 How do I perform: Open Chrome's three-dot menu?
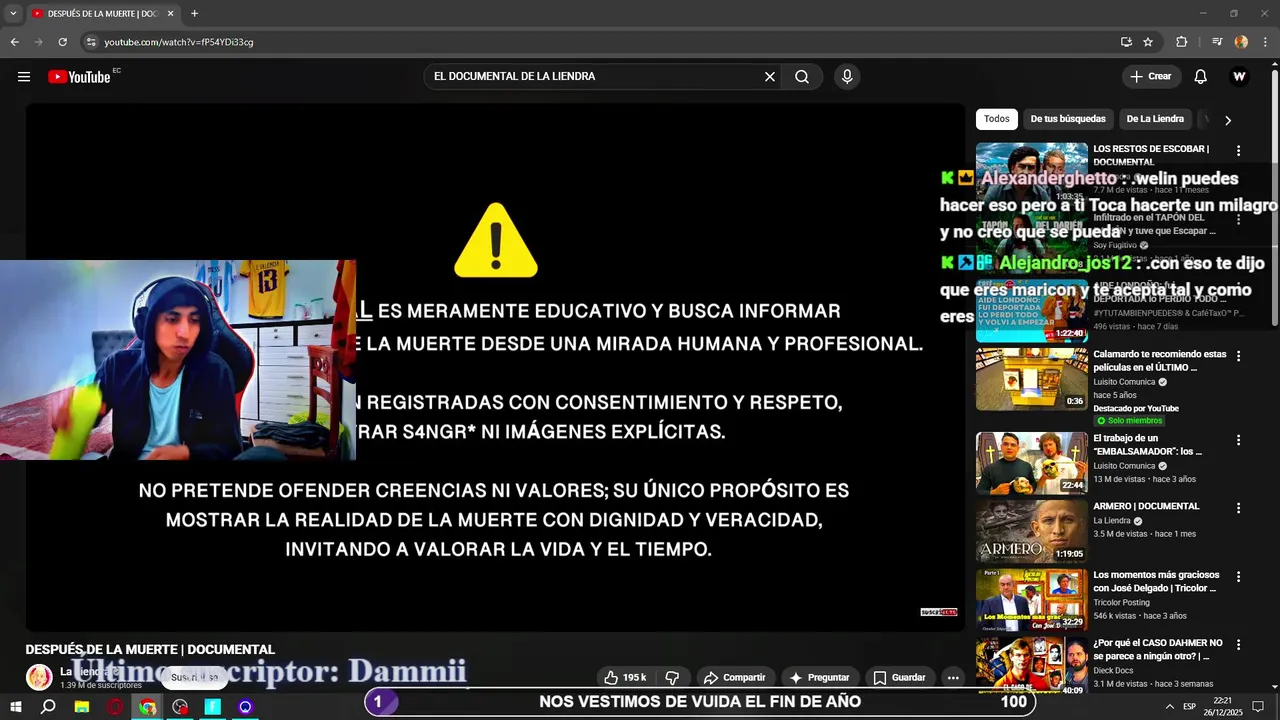[1266, 42]
